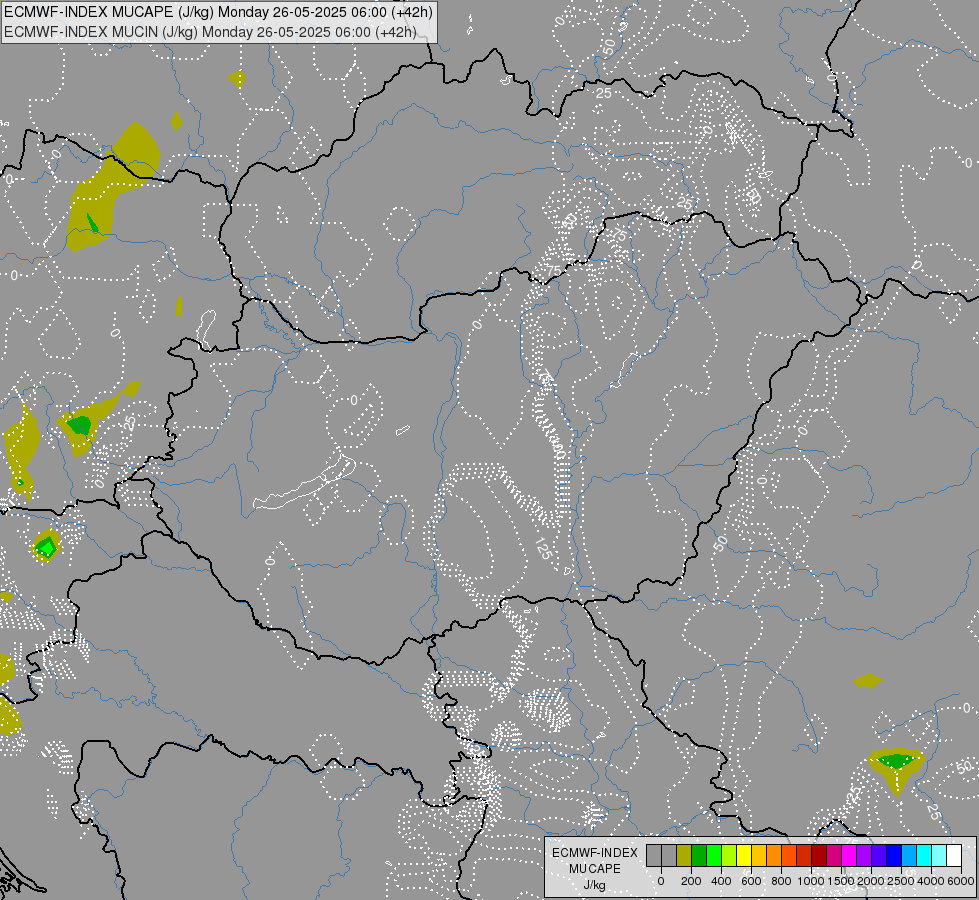
Task: Click the legend value label 200
Action: [x=691, y=881]
